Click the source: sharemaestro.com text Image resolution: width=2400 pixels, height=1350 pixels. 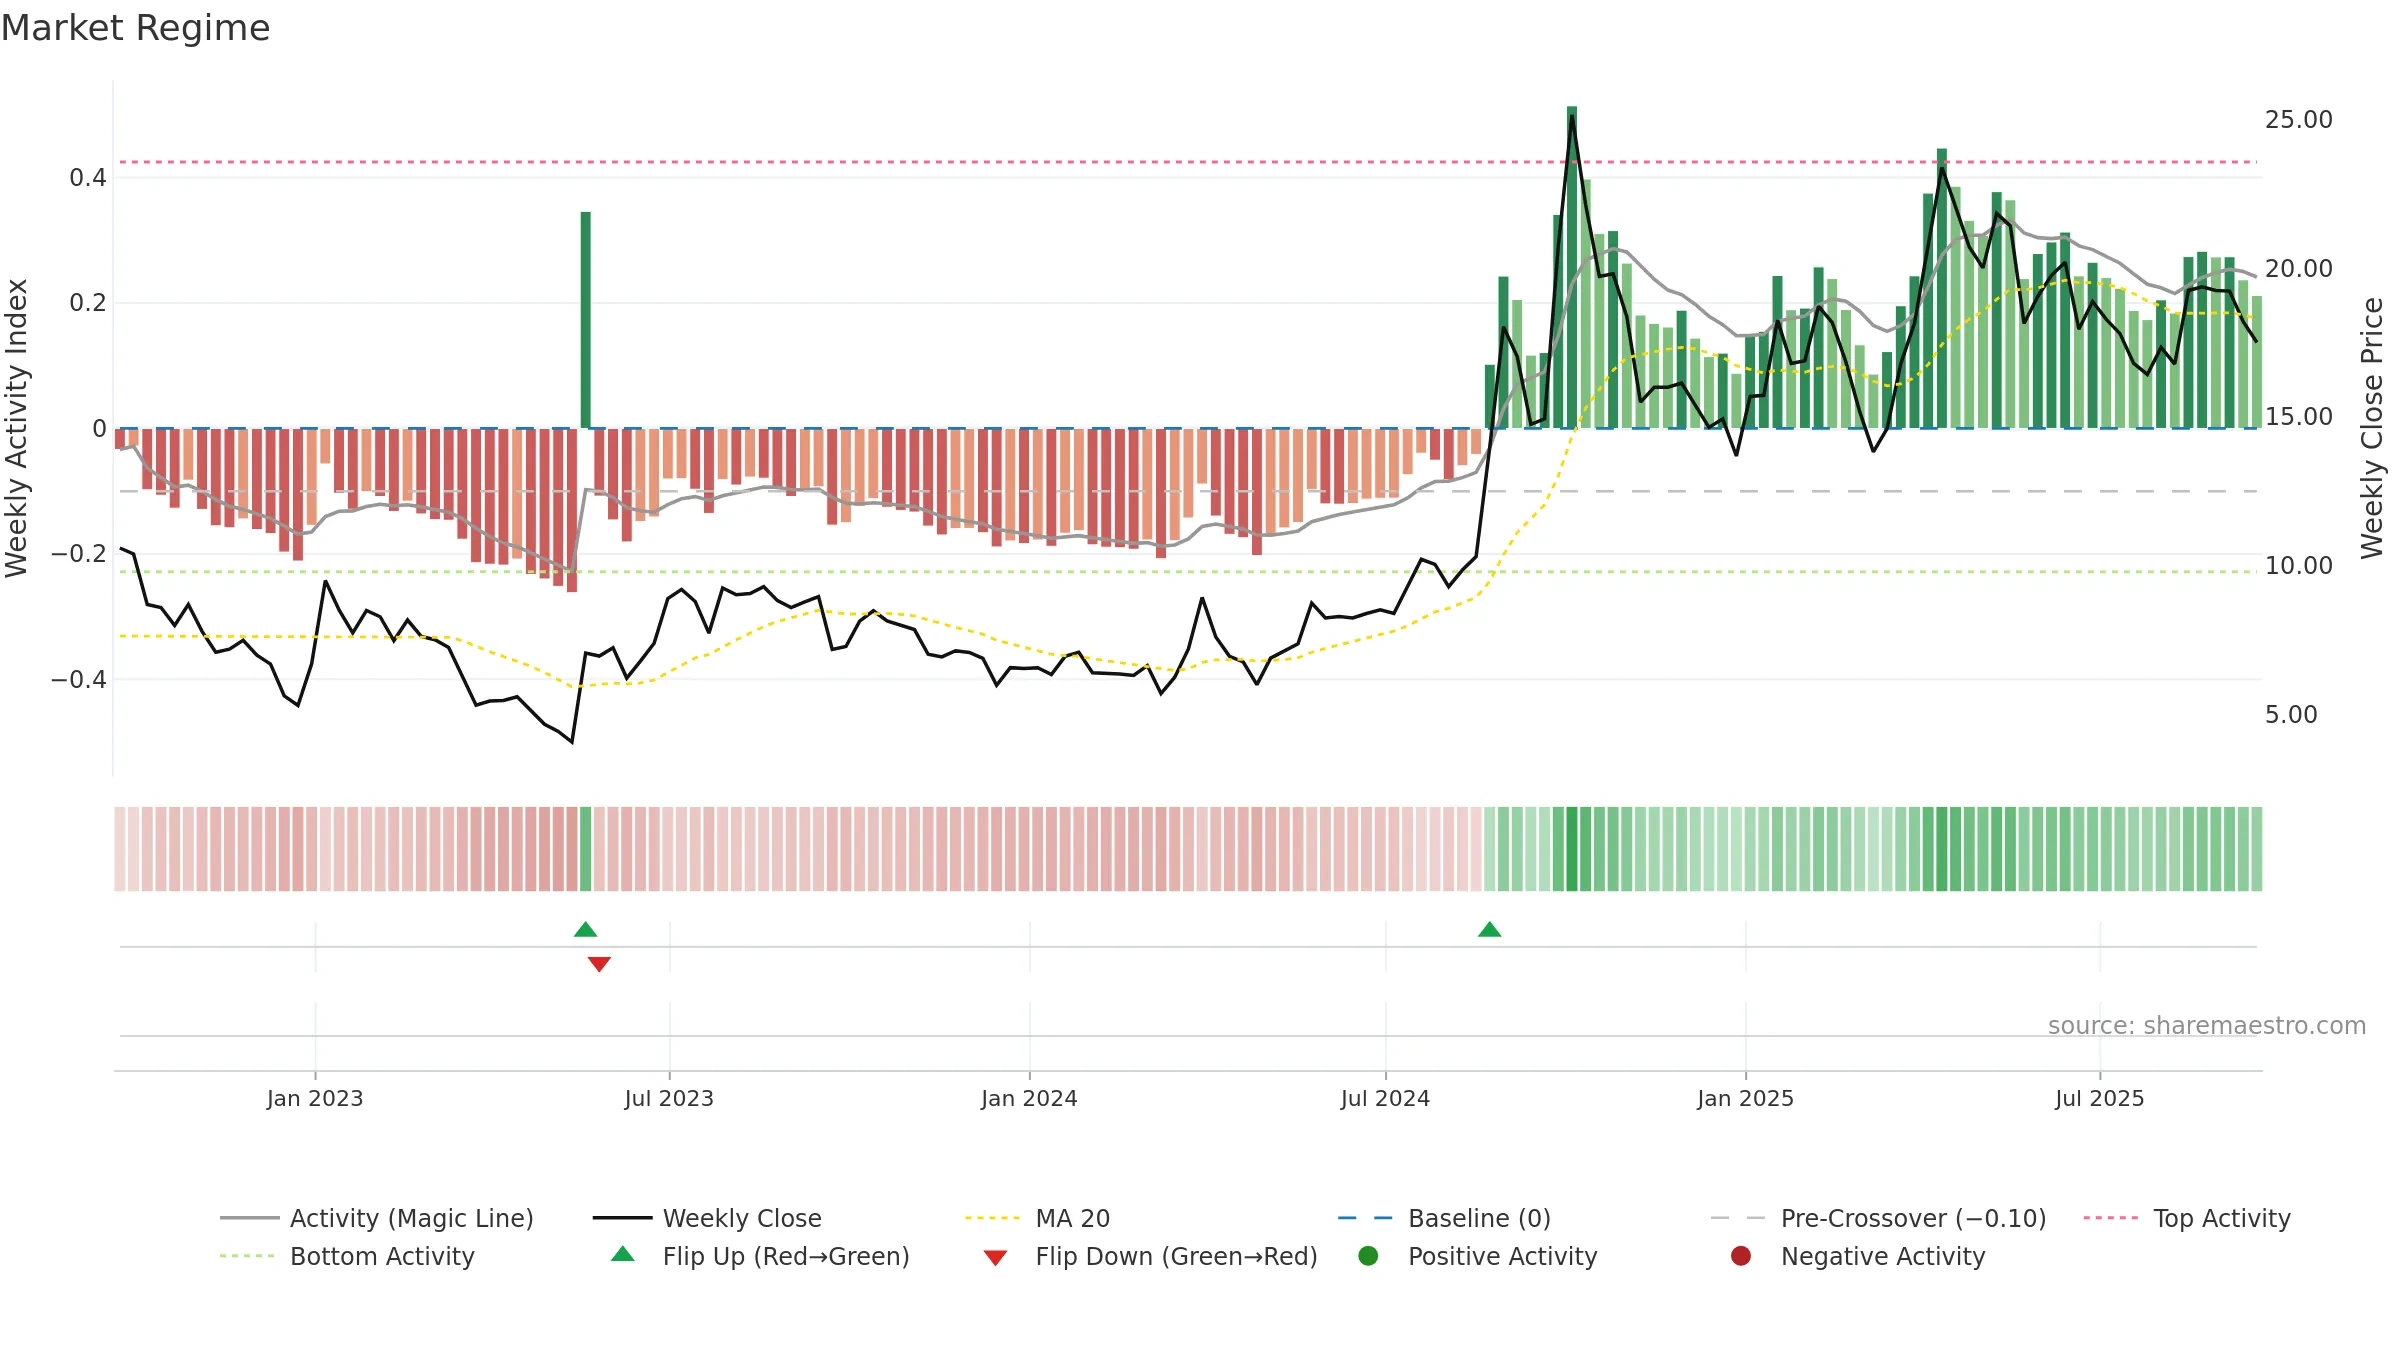pos(2207,1026)
